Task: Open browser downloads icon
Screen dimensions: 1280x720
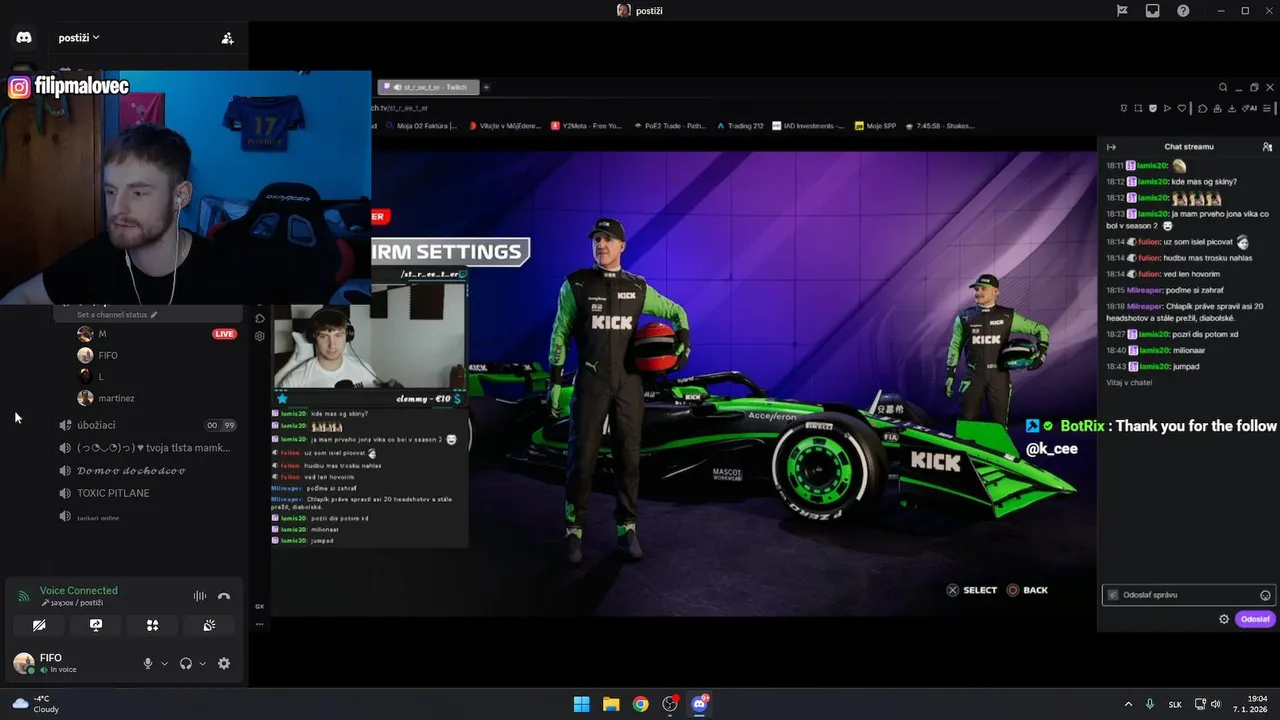Action: pyautogui.click(x=1232, y=108)
